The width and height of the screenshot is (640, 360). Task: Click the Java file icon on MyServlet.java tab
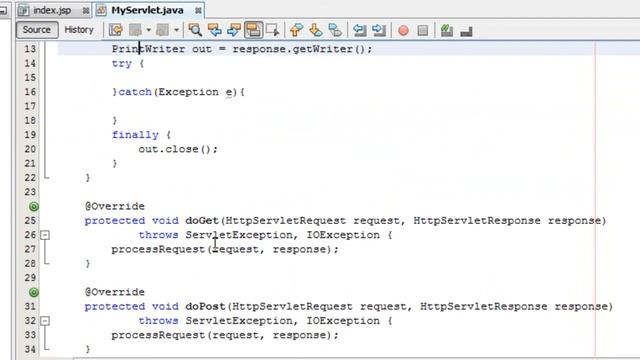coord(101,10)
